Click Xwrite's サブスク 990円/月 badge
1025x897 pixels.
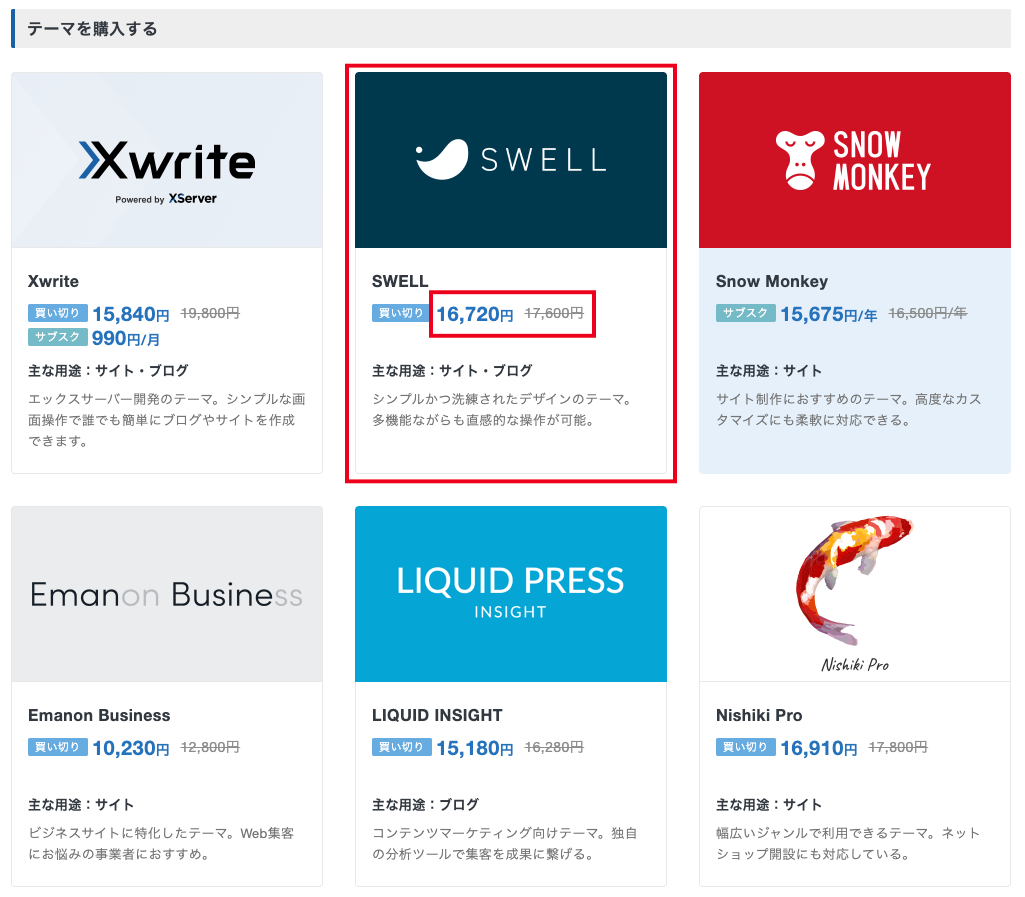pos(58,338)
